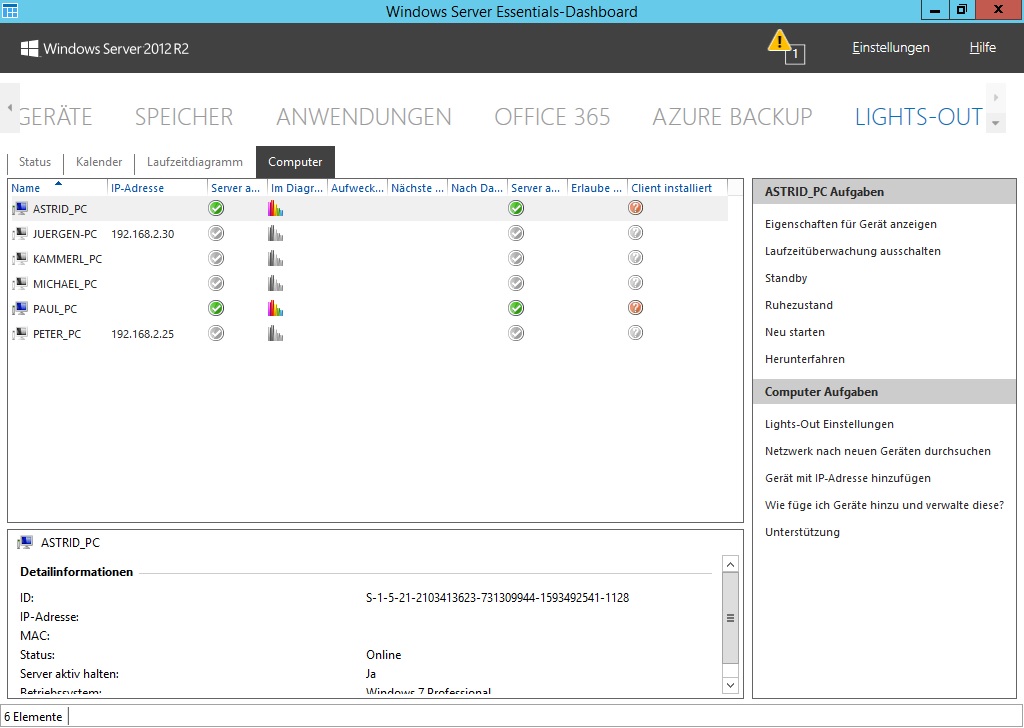Select the MICHAEL_PC row

click(x=65, y=284)
